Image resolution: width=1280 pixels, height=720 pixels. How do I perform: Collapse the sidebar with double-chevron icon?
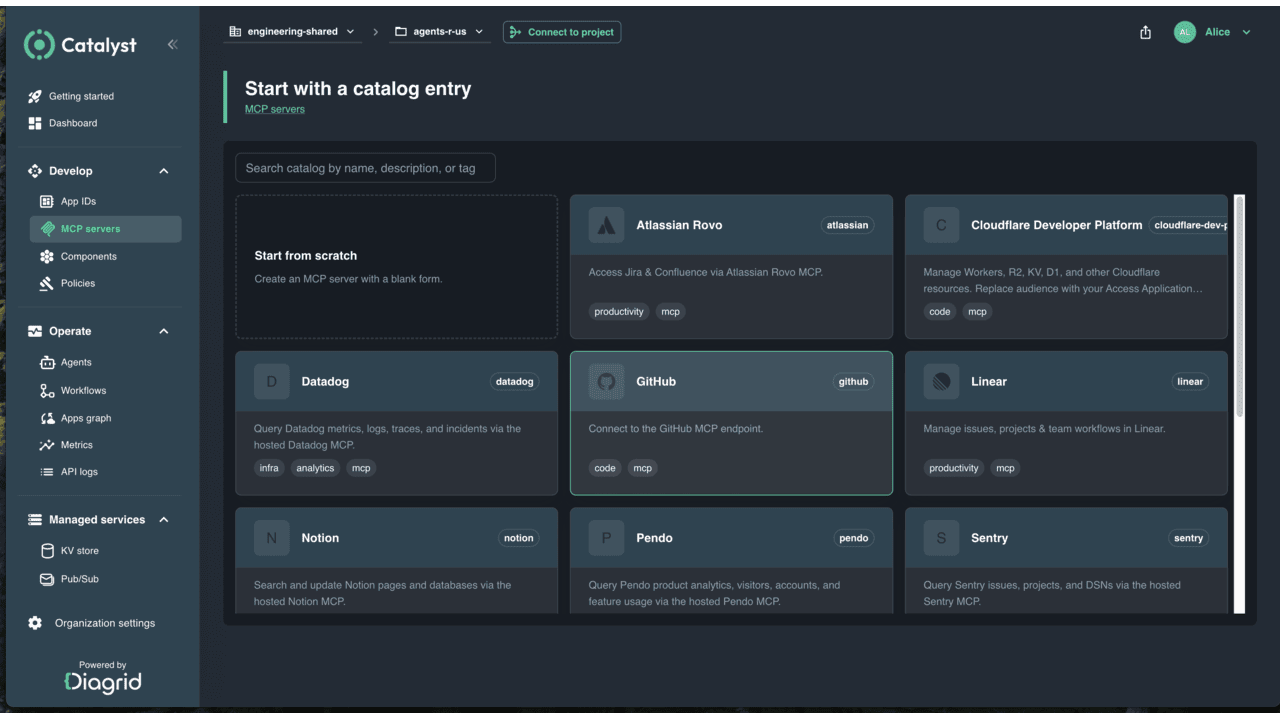172,44
